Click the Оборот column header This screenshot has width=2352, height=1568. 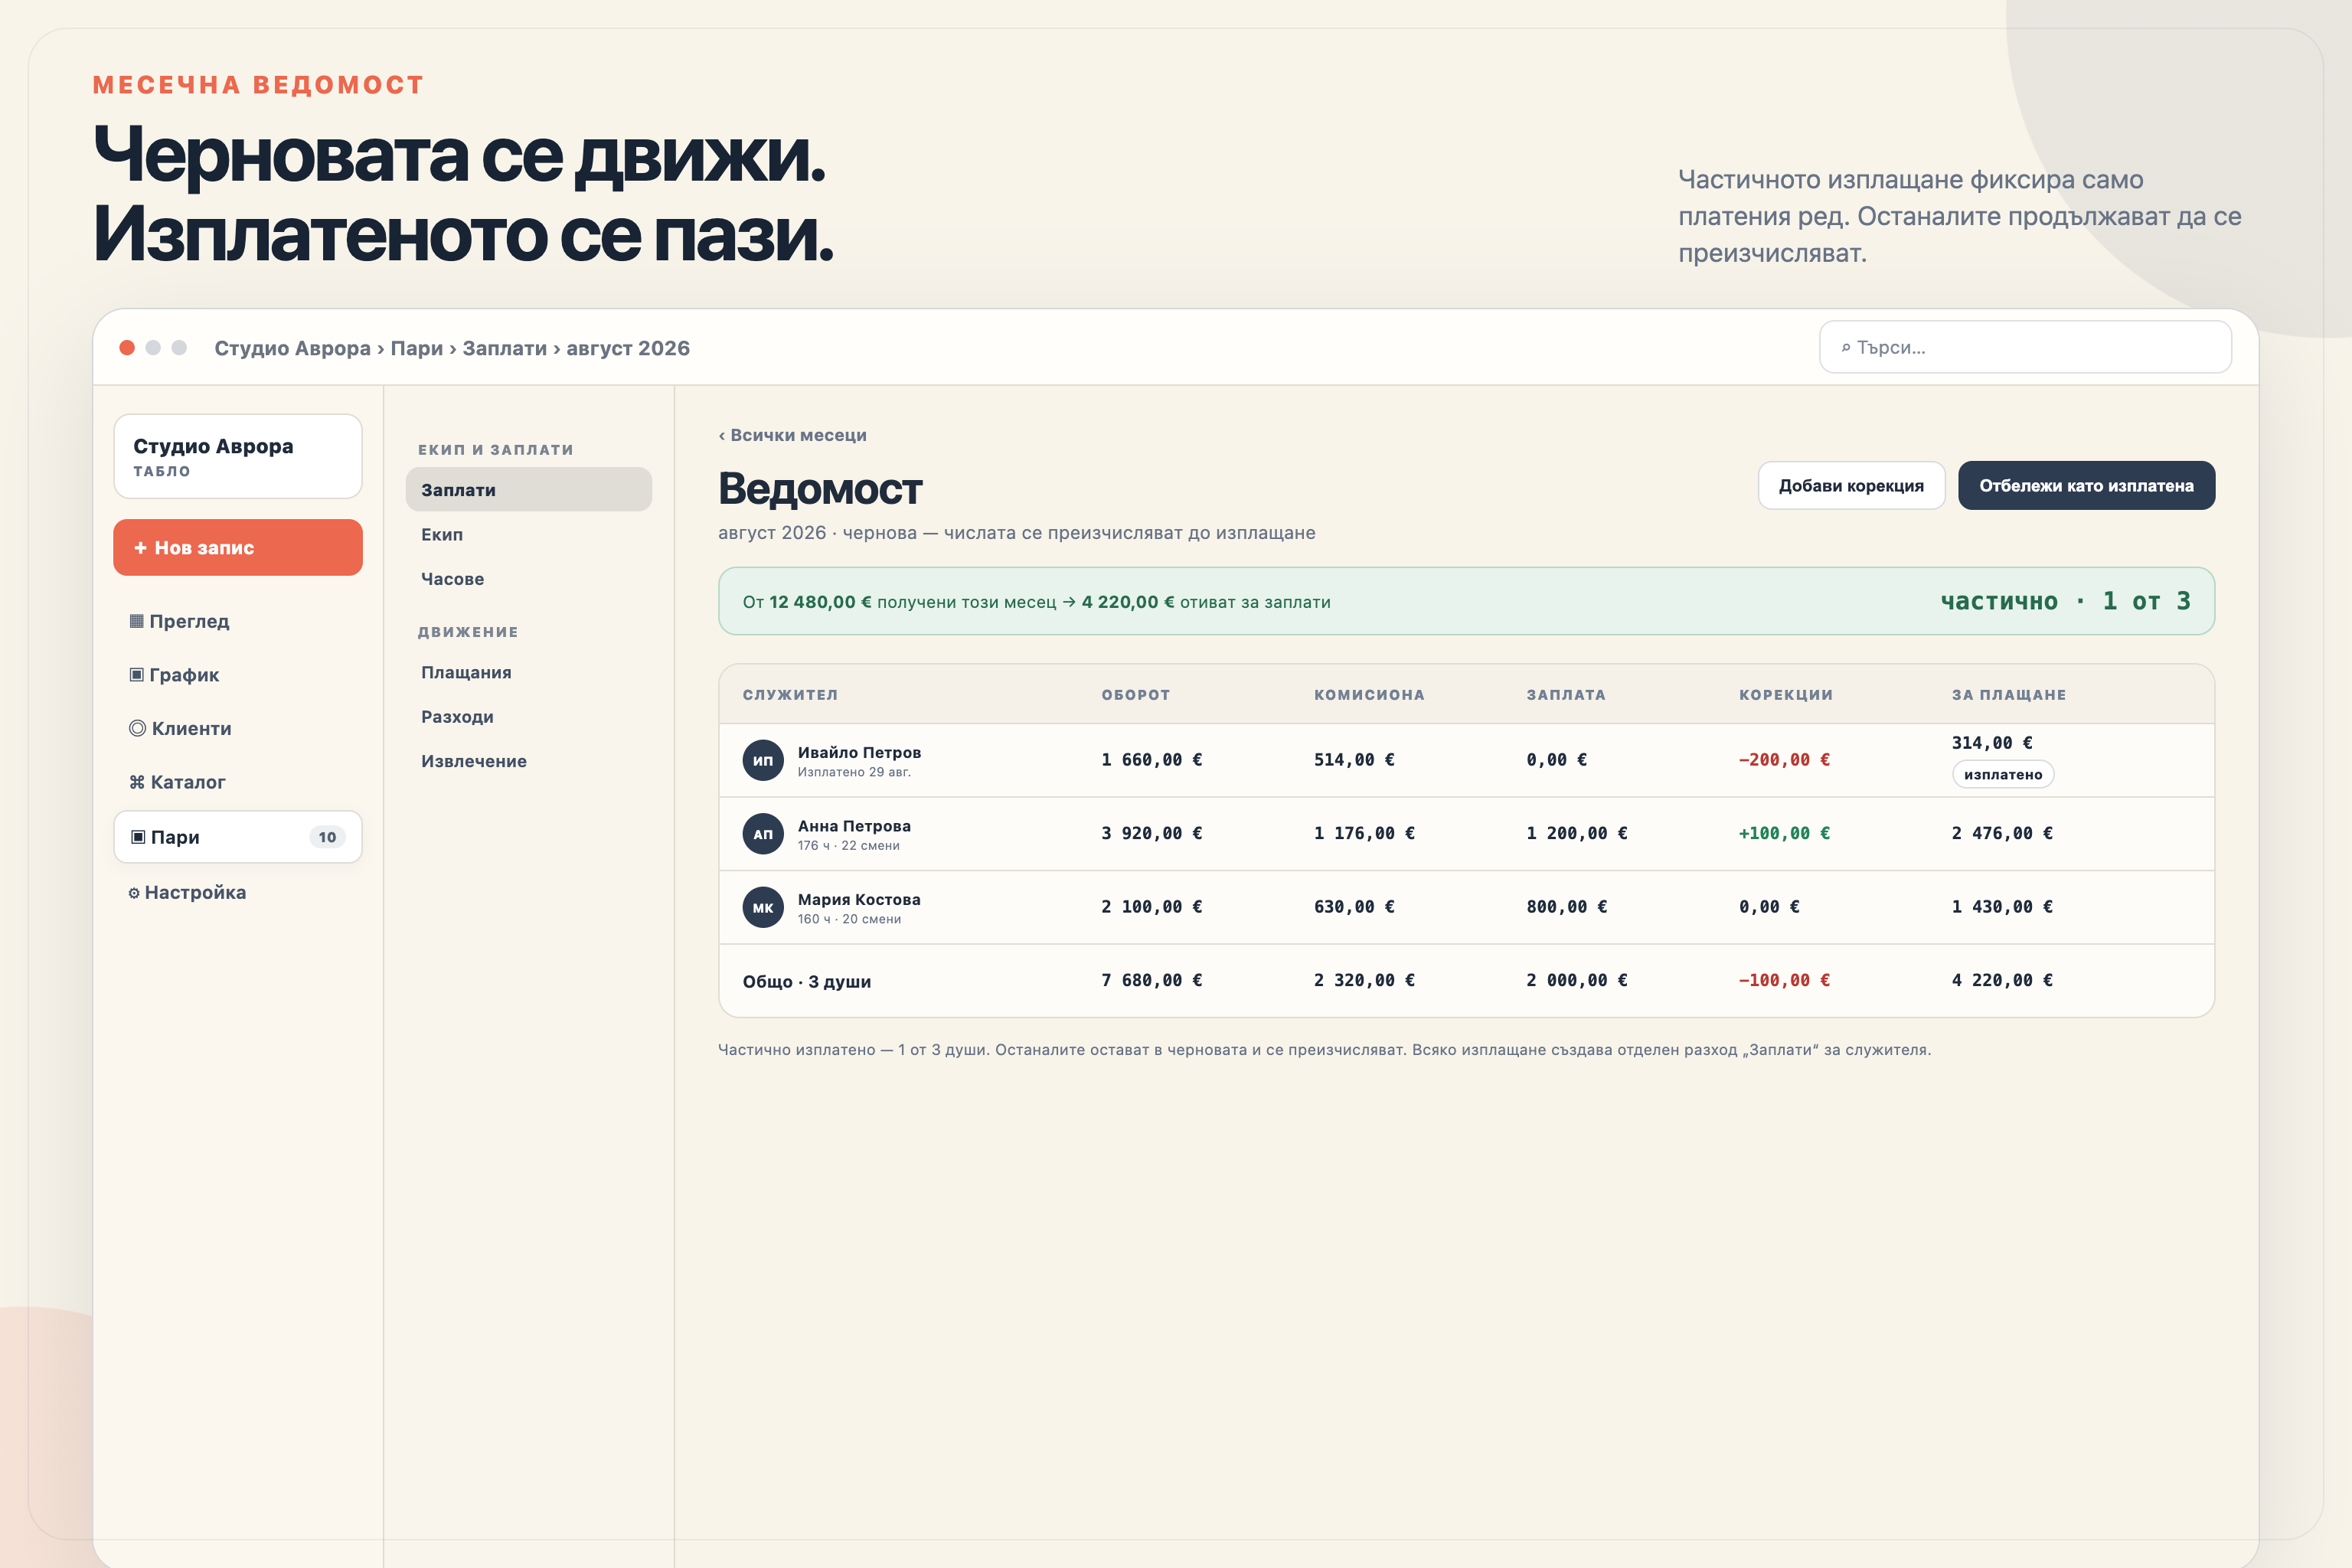click(1135, 694)
